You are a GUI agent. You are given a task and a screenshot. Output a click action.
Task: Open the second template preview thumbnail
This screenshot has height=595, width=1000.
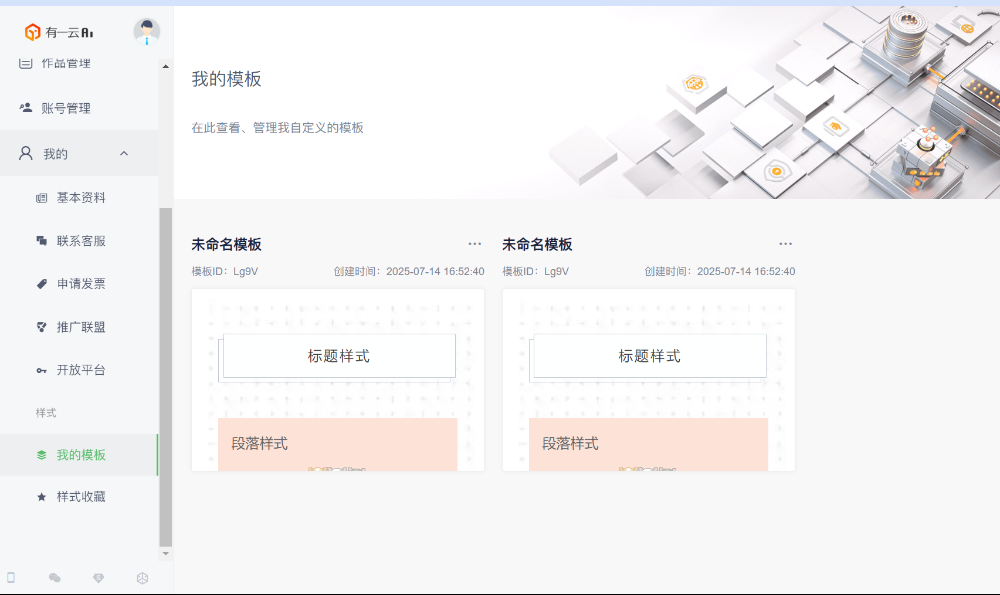point(649,380)
